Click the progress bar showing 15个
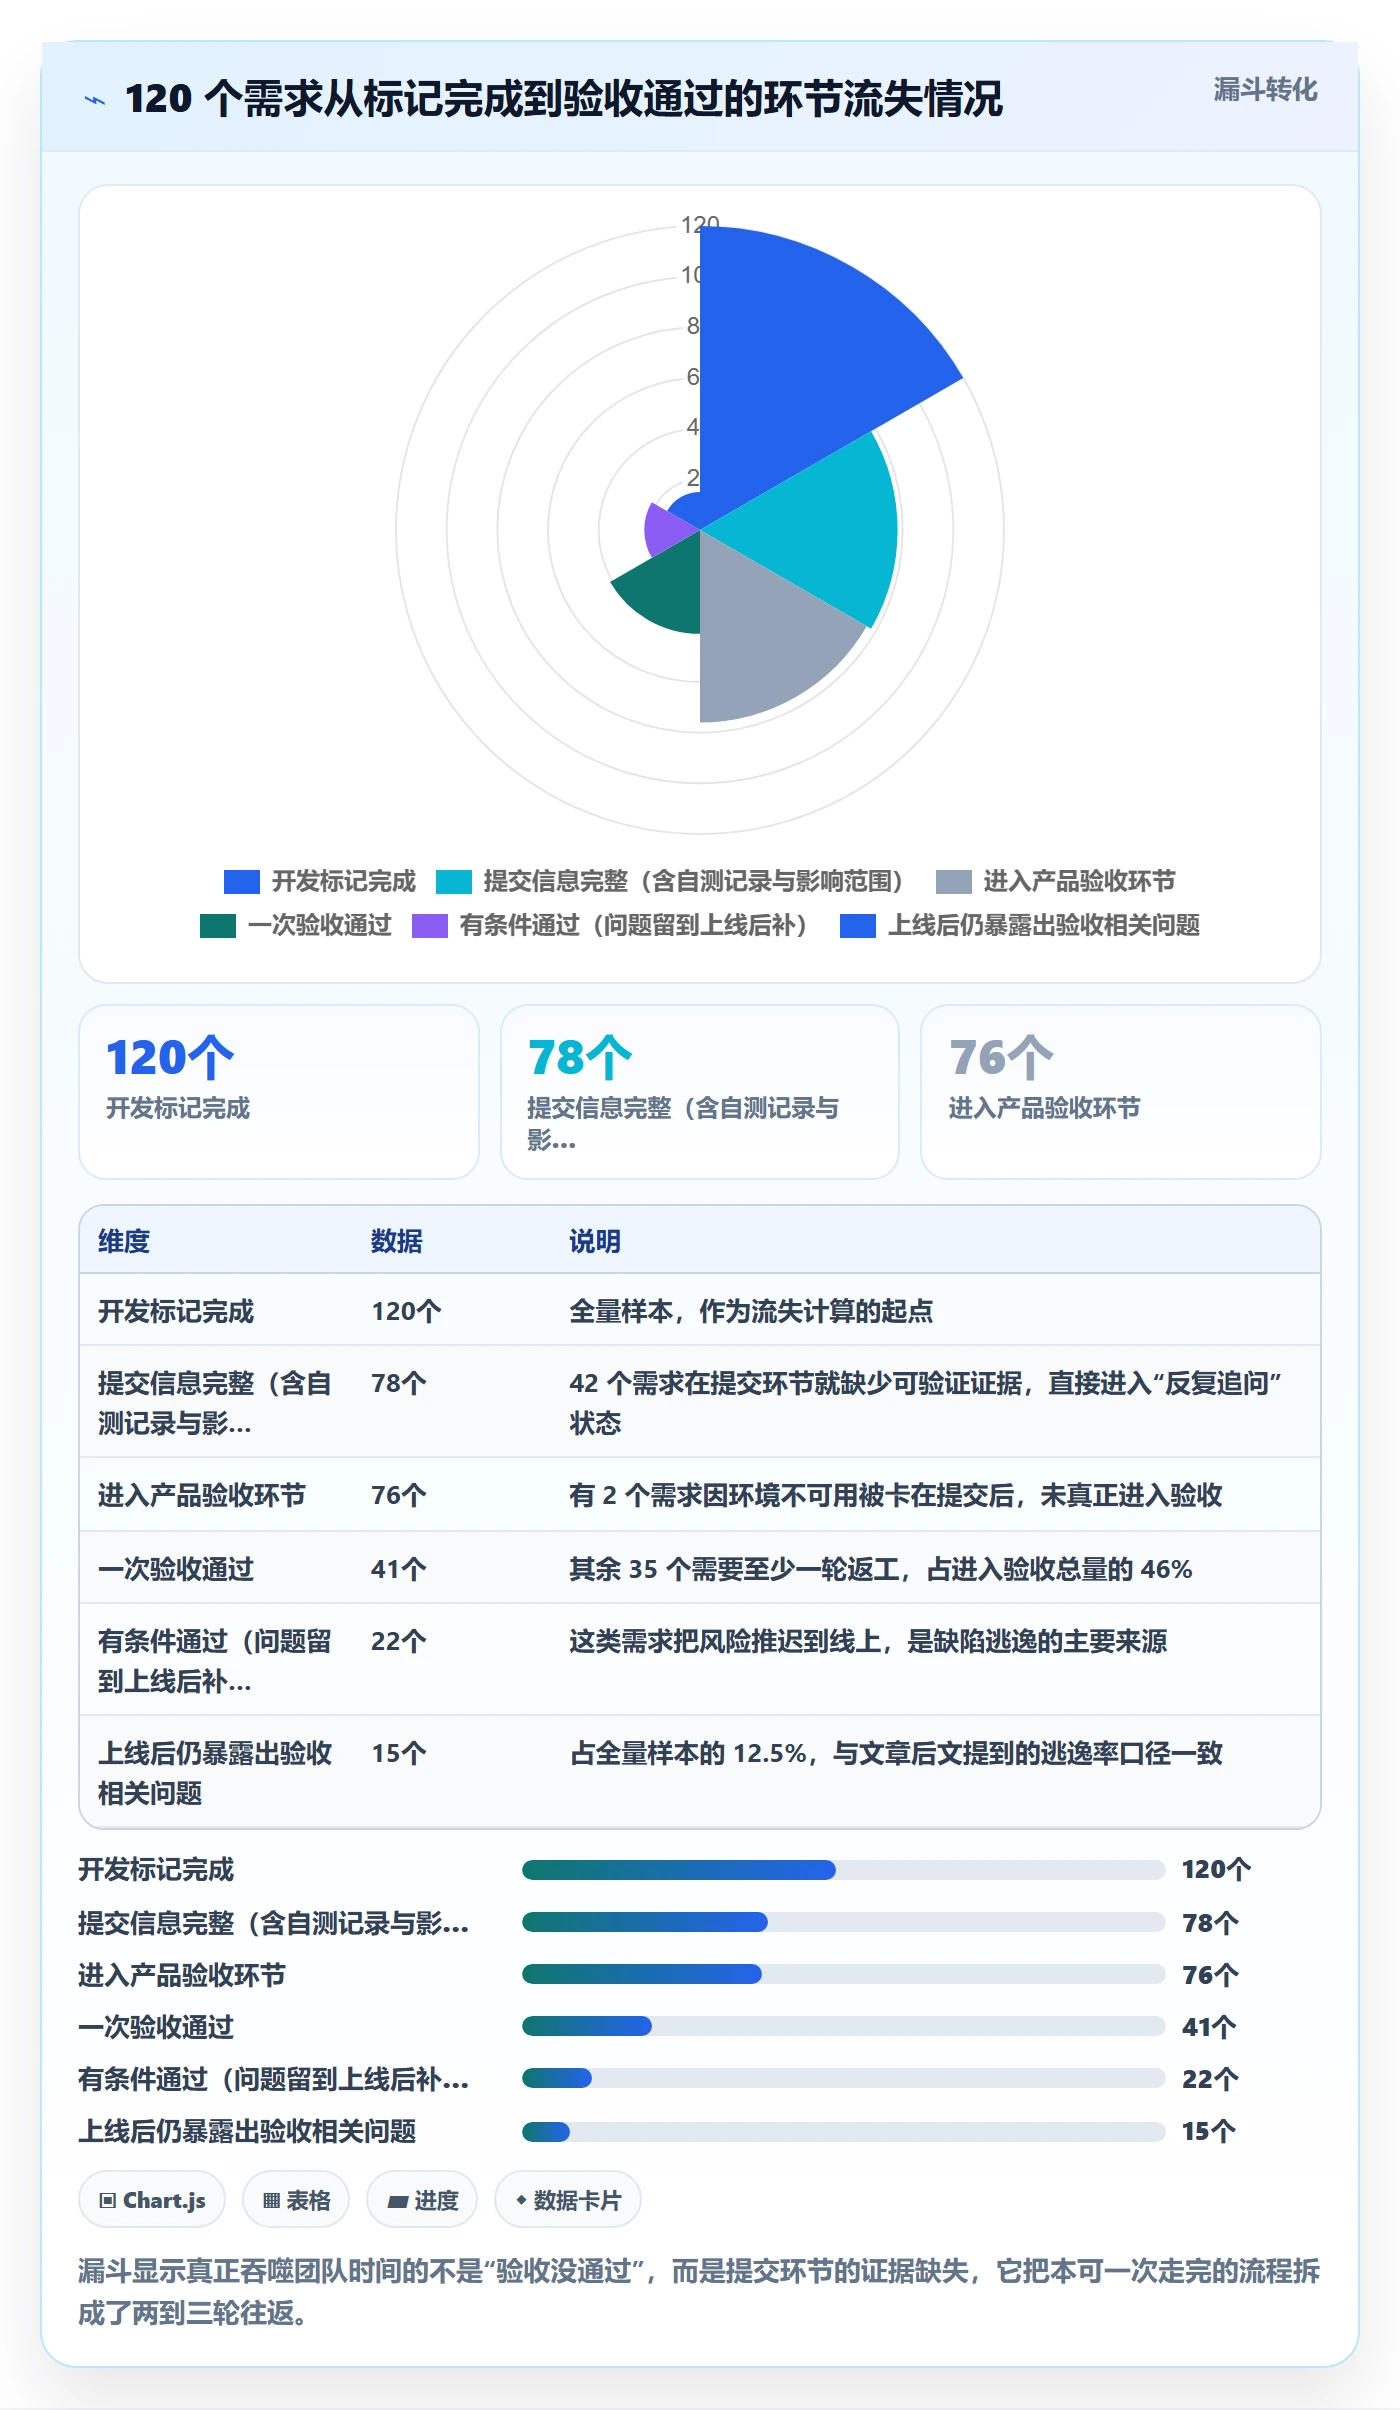Image resolution: width=1400 pixels, height=2410 pixels. coord(843,2132)
